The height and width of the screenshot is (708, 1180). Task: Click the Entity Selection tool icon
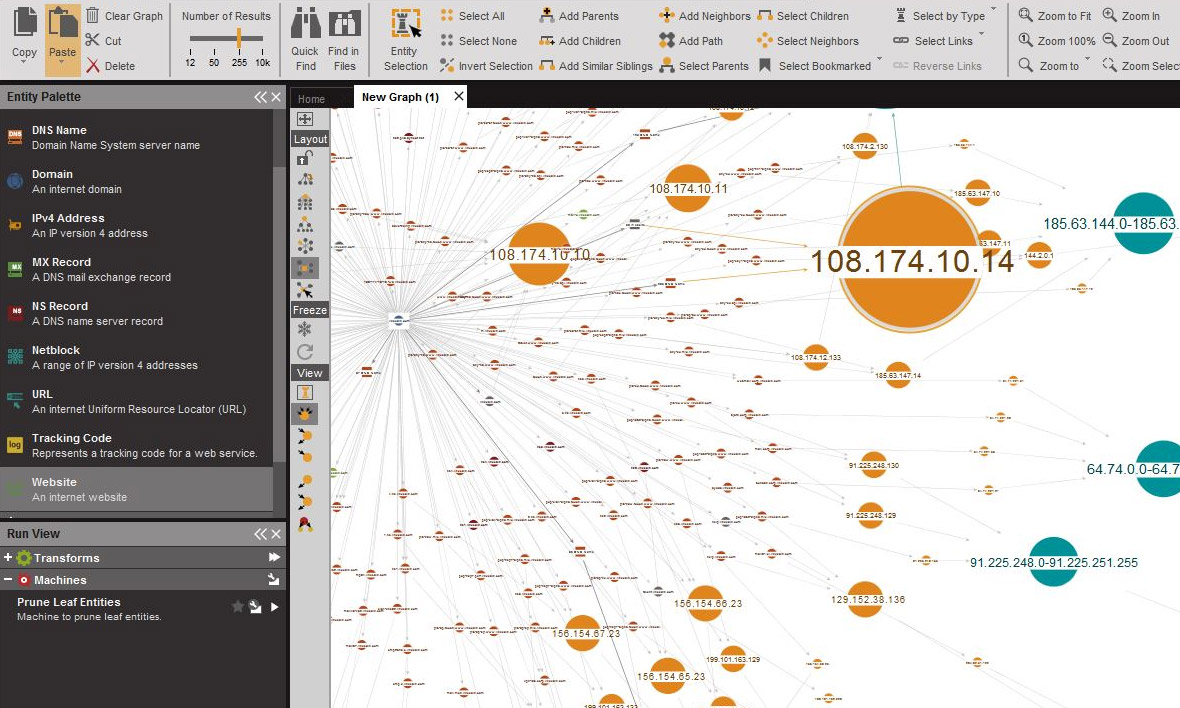(x=406, y=24)
